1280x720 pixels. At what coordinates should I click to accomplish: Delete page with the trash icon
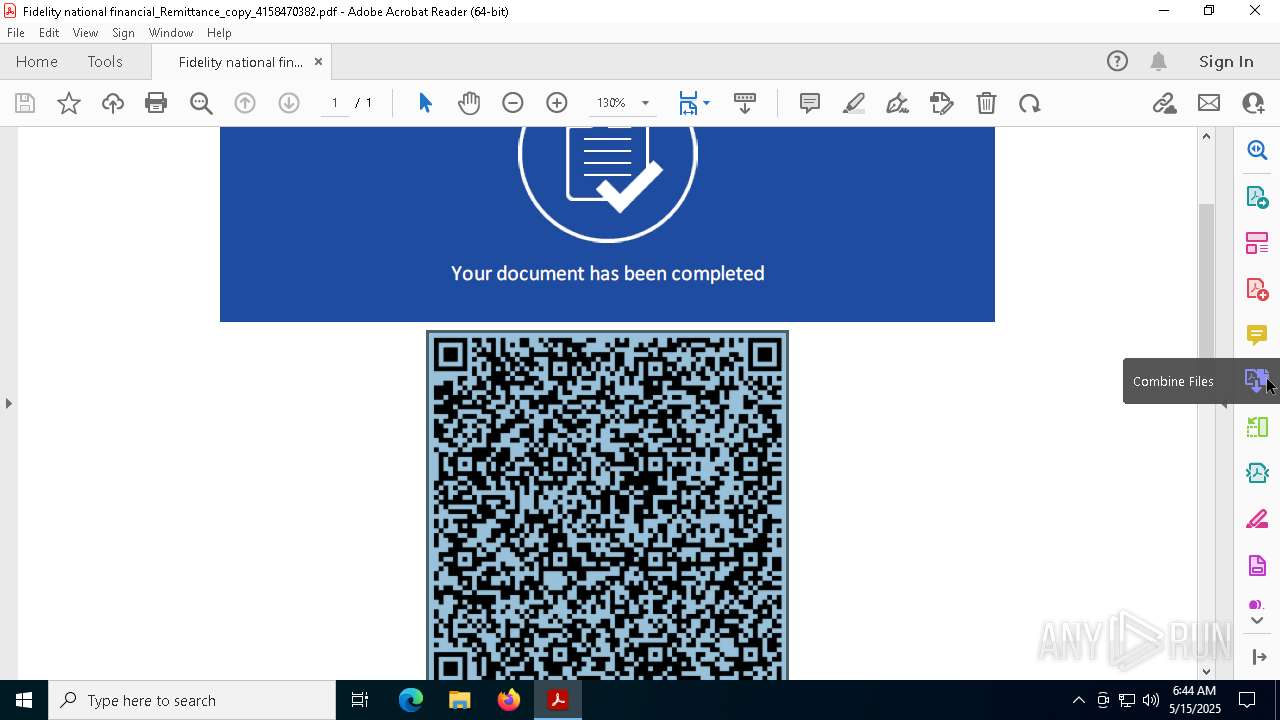click(986, 103)
